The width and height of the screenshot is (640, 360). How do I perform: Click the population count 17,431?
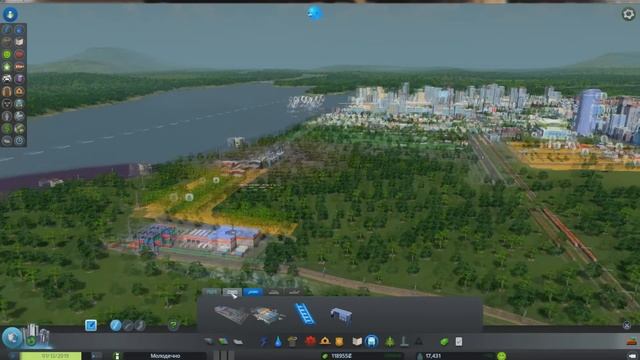(x=433, y=356)
